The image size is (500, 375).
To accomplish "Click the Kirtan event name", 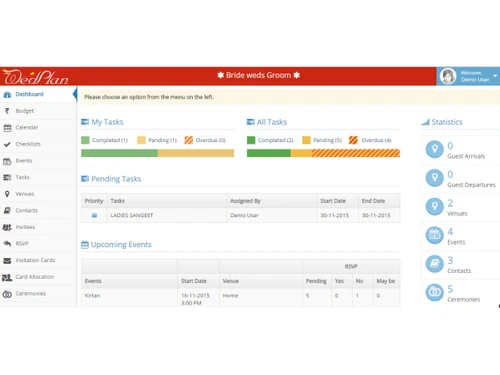I will pyautogui.click(x=92, y=296).
